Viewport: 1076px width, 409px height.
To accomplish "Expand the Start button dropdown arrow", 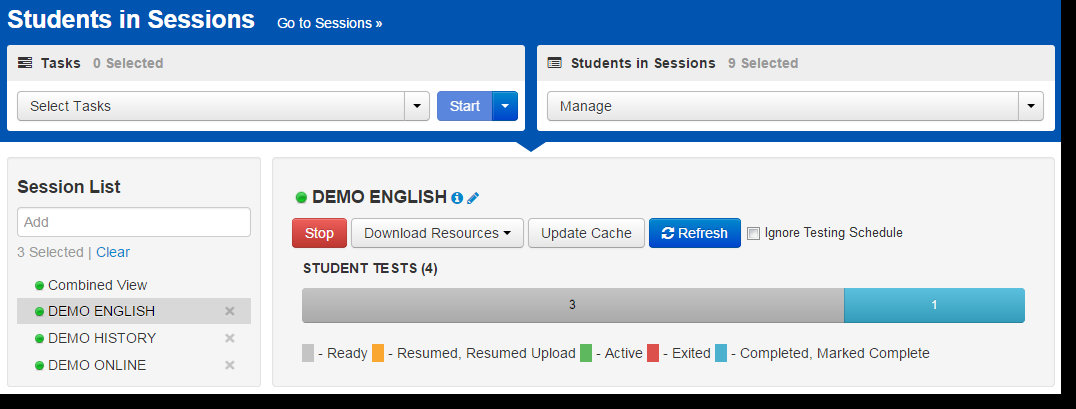I will coord(505,106).
